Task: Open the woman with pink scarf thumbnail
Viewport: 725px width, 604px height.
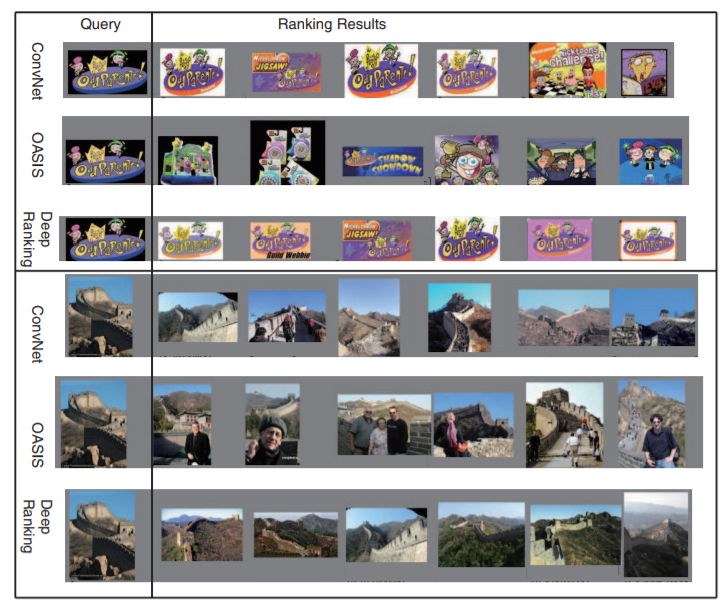Action: 473,425
